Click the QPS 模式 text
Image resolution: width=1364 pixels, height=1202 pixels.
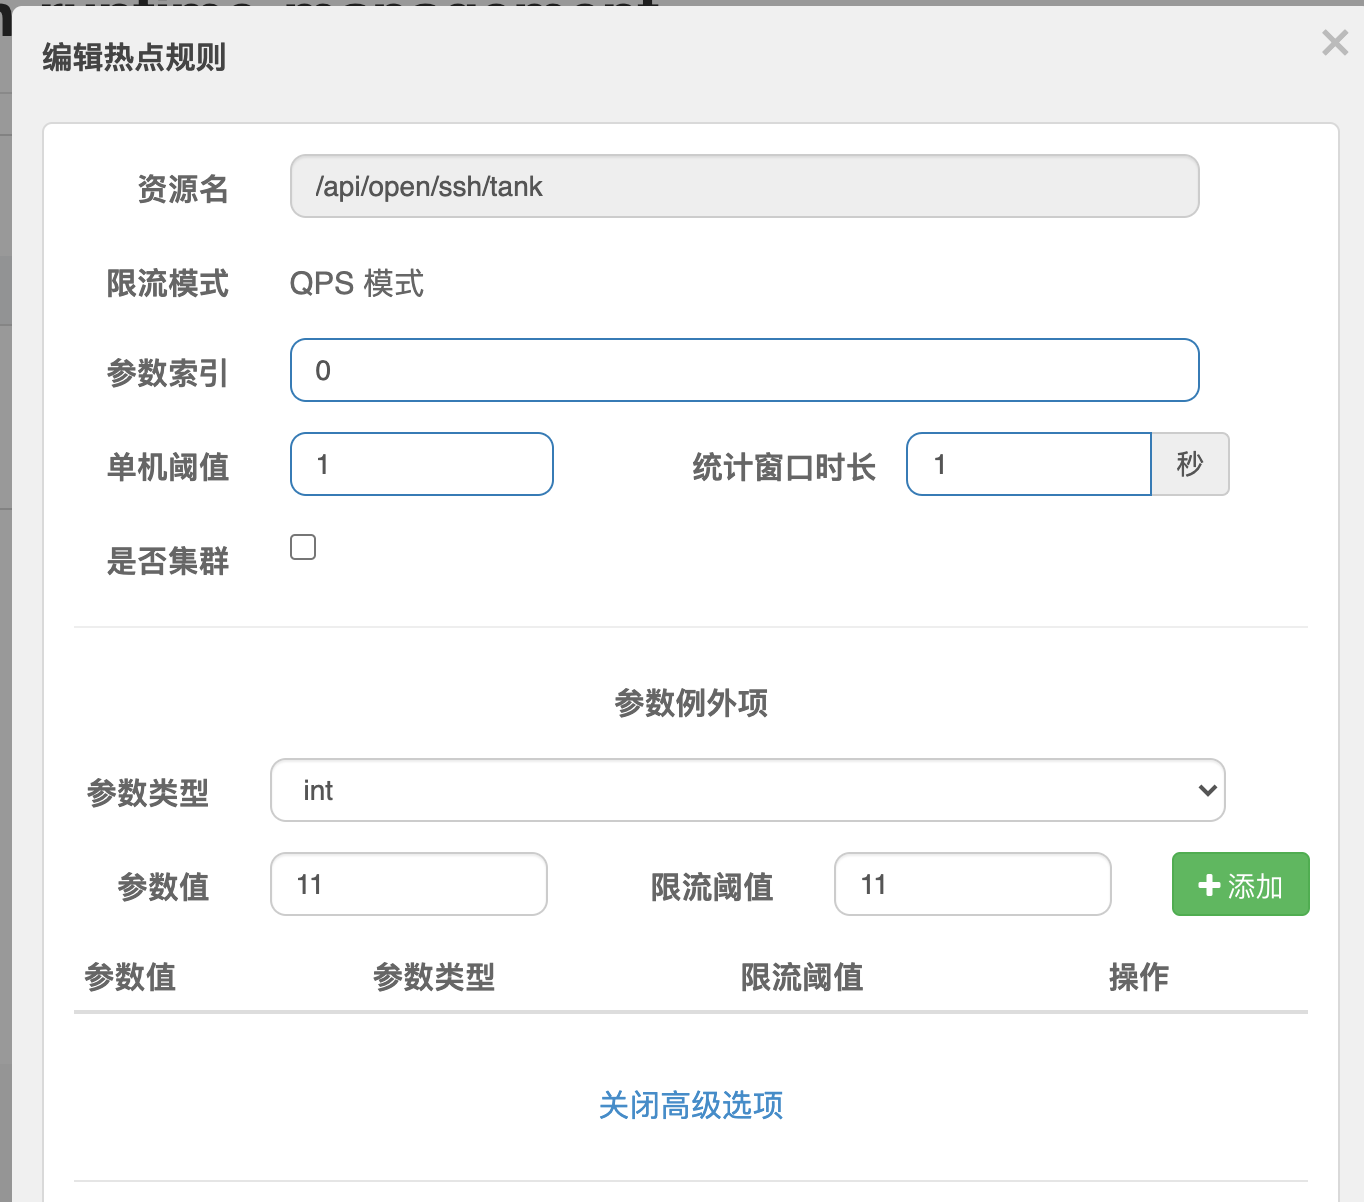356,284
